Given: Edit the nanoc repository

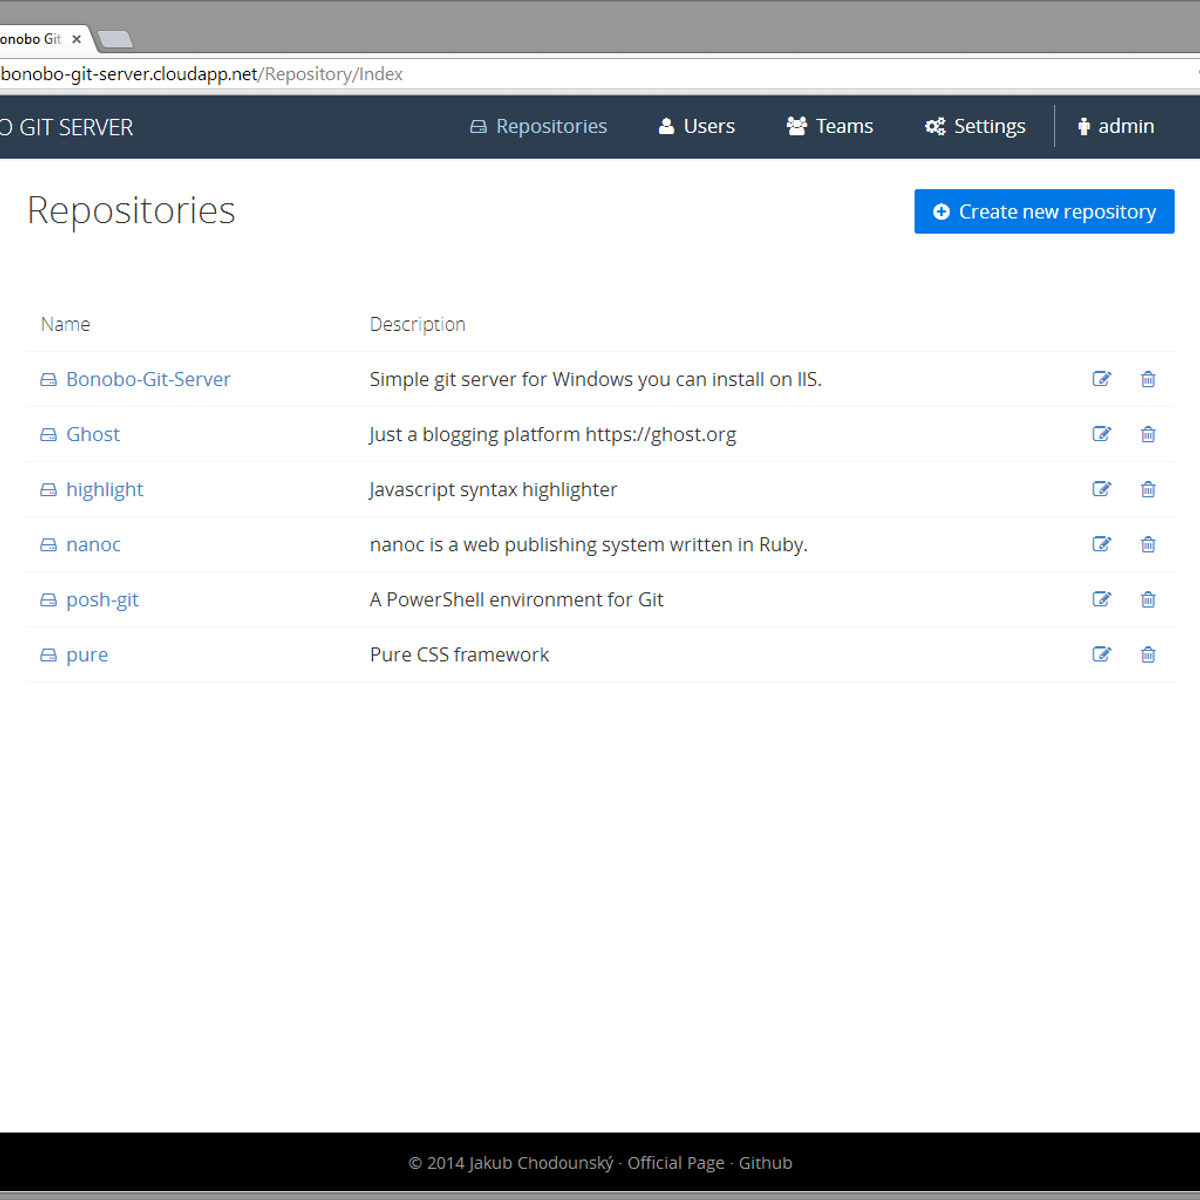Looking at the screenshot, I should tap(1101, 544).
